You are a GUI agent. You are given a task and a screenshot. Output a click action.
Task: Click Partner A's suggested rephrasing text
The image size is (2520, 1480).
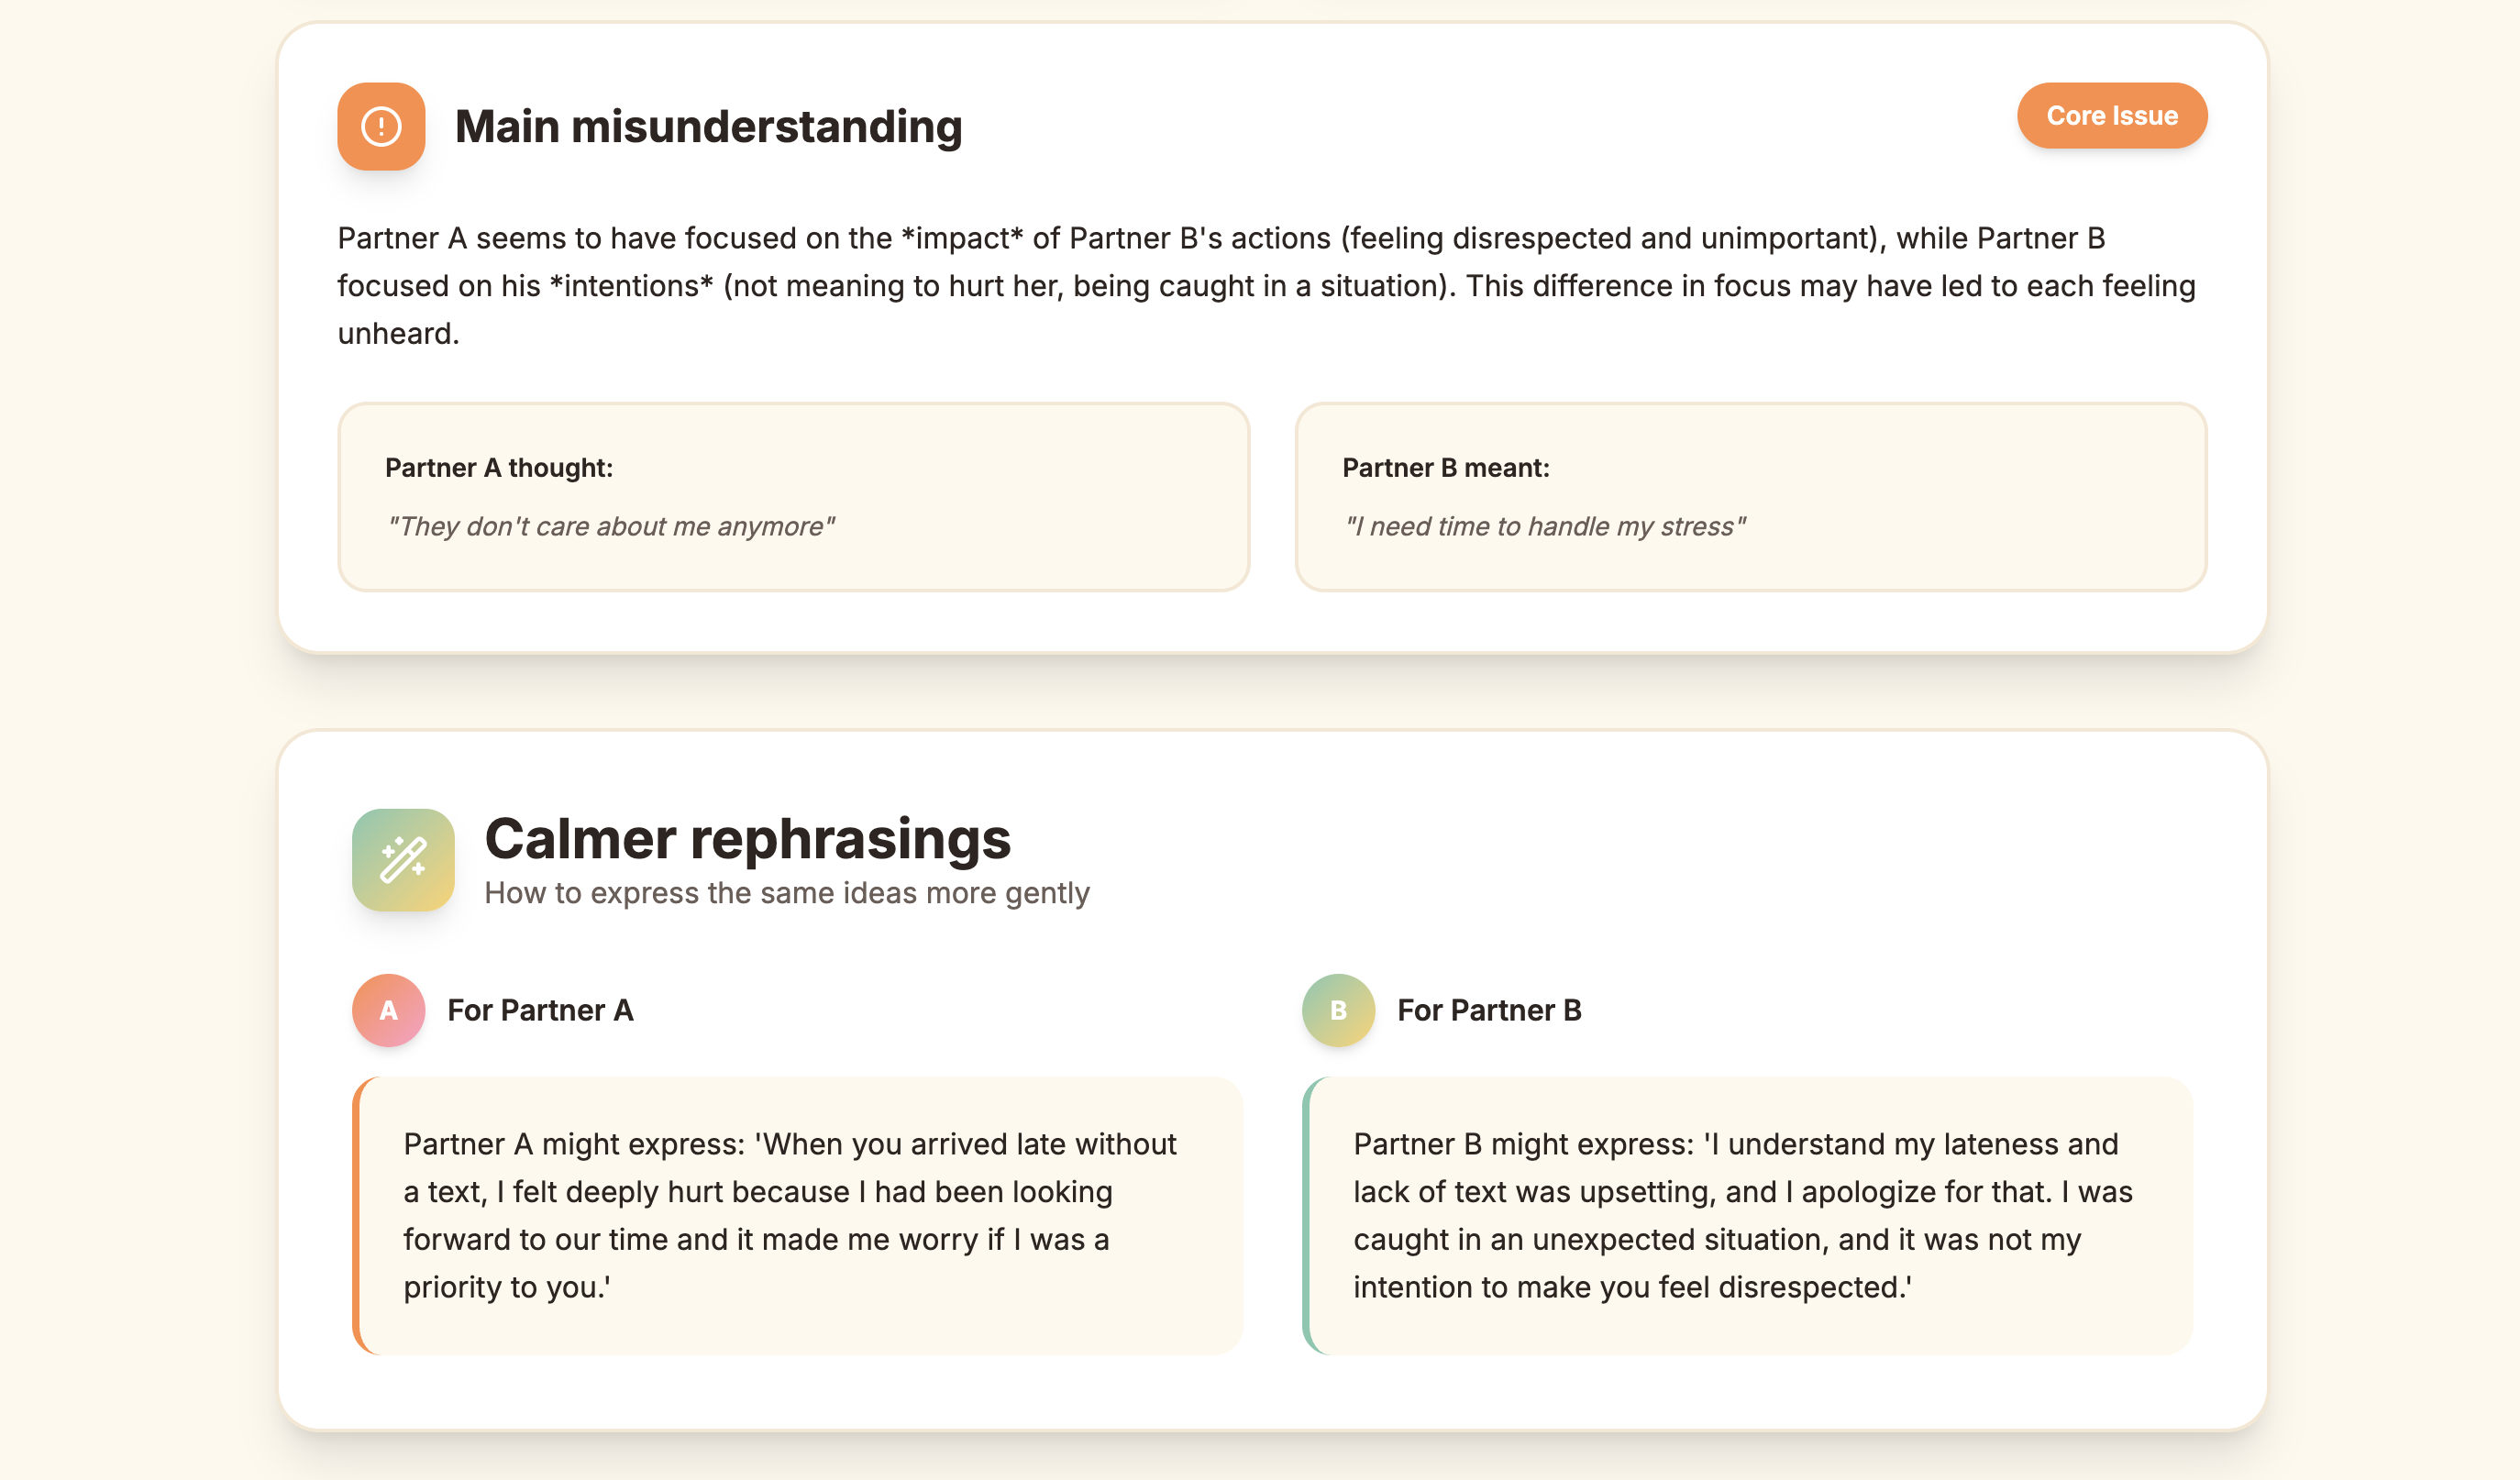[x=790, y=1215]
